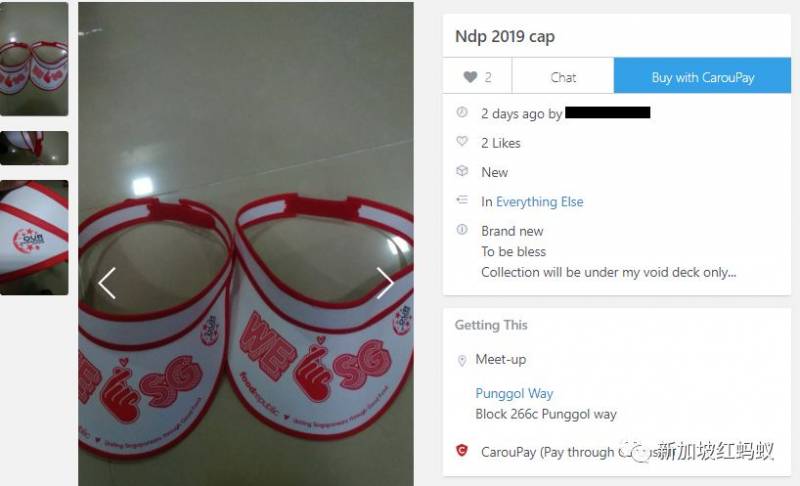Image resolution: width=800 pixels, height=486 pixels.
Task: Click the redacted seller username
Action: click(x=608, y=112)
